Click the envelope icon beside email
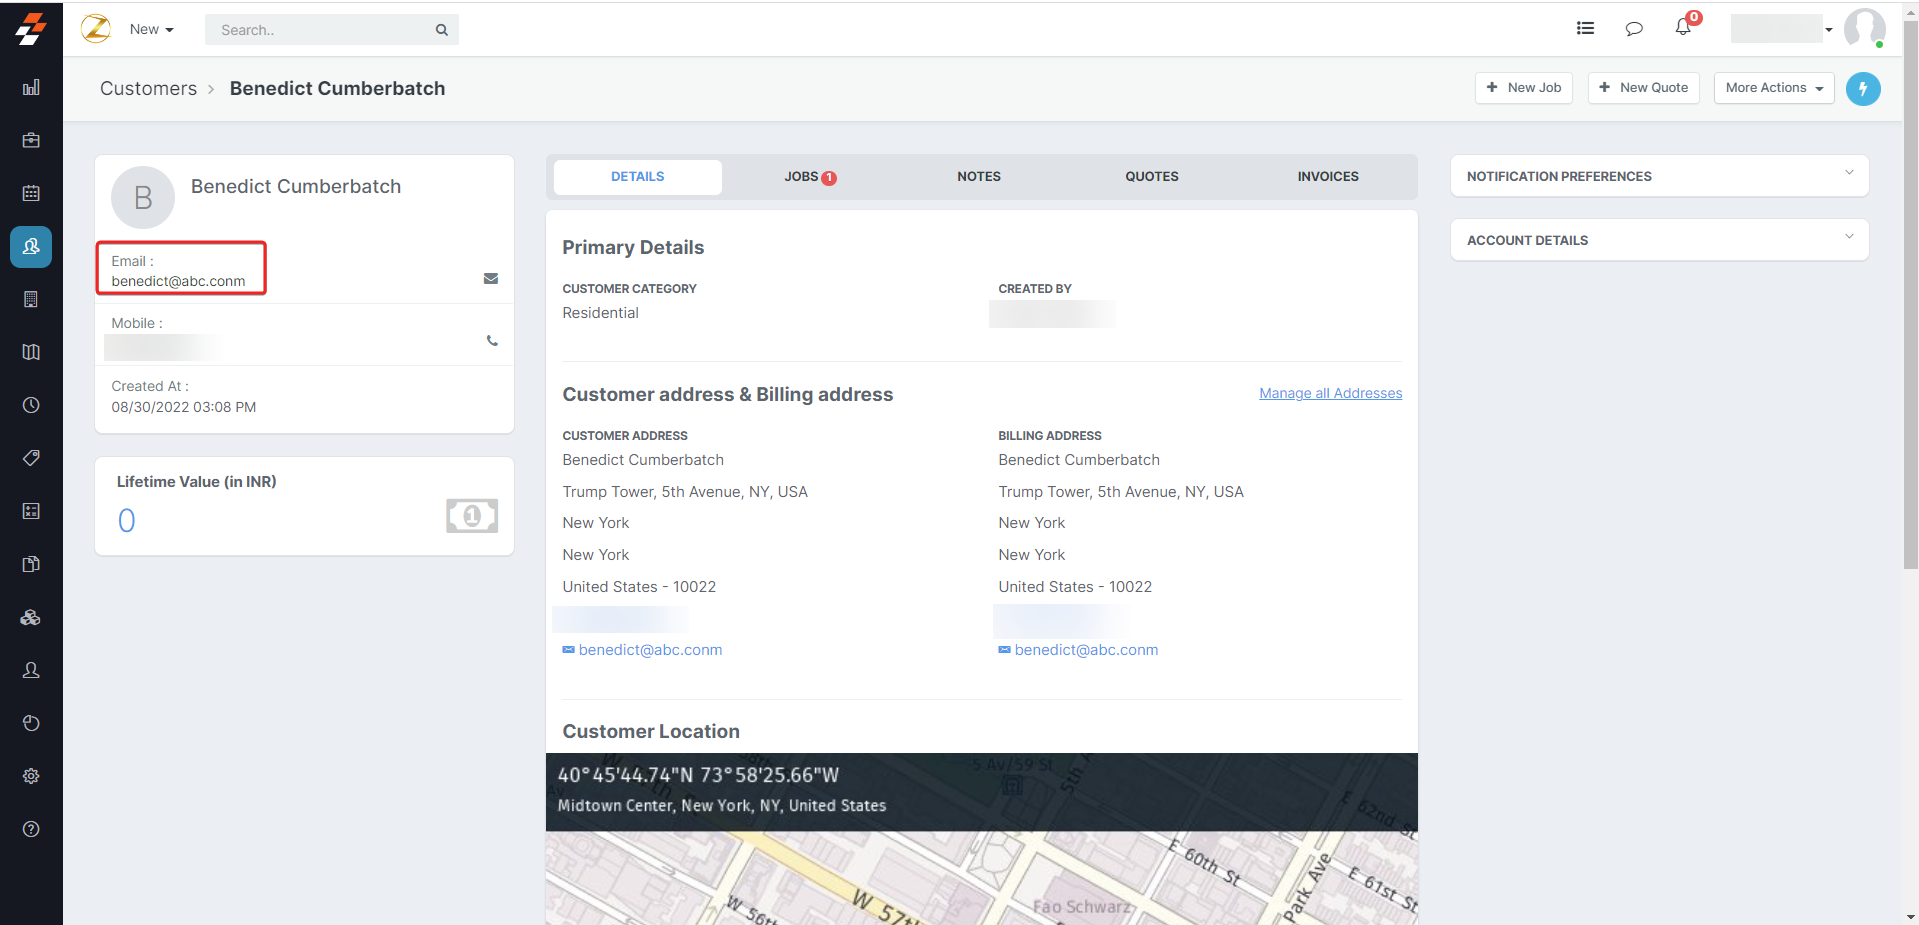The height and width of the screenshot is (925, 1919). pos(491,279)
